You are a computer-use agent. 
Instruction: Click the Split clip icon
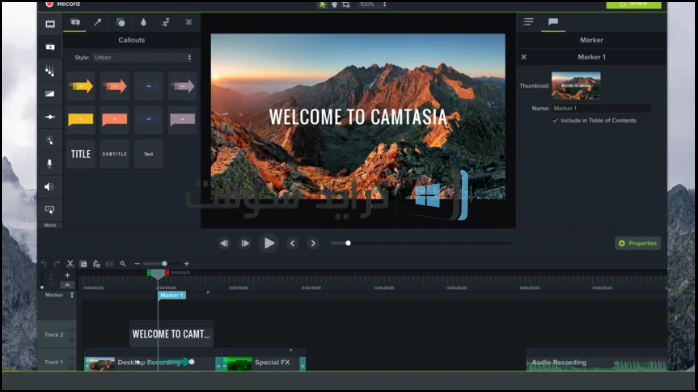pyautogui.click(x=110, y=264)
